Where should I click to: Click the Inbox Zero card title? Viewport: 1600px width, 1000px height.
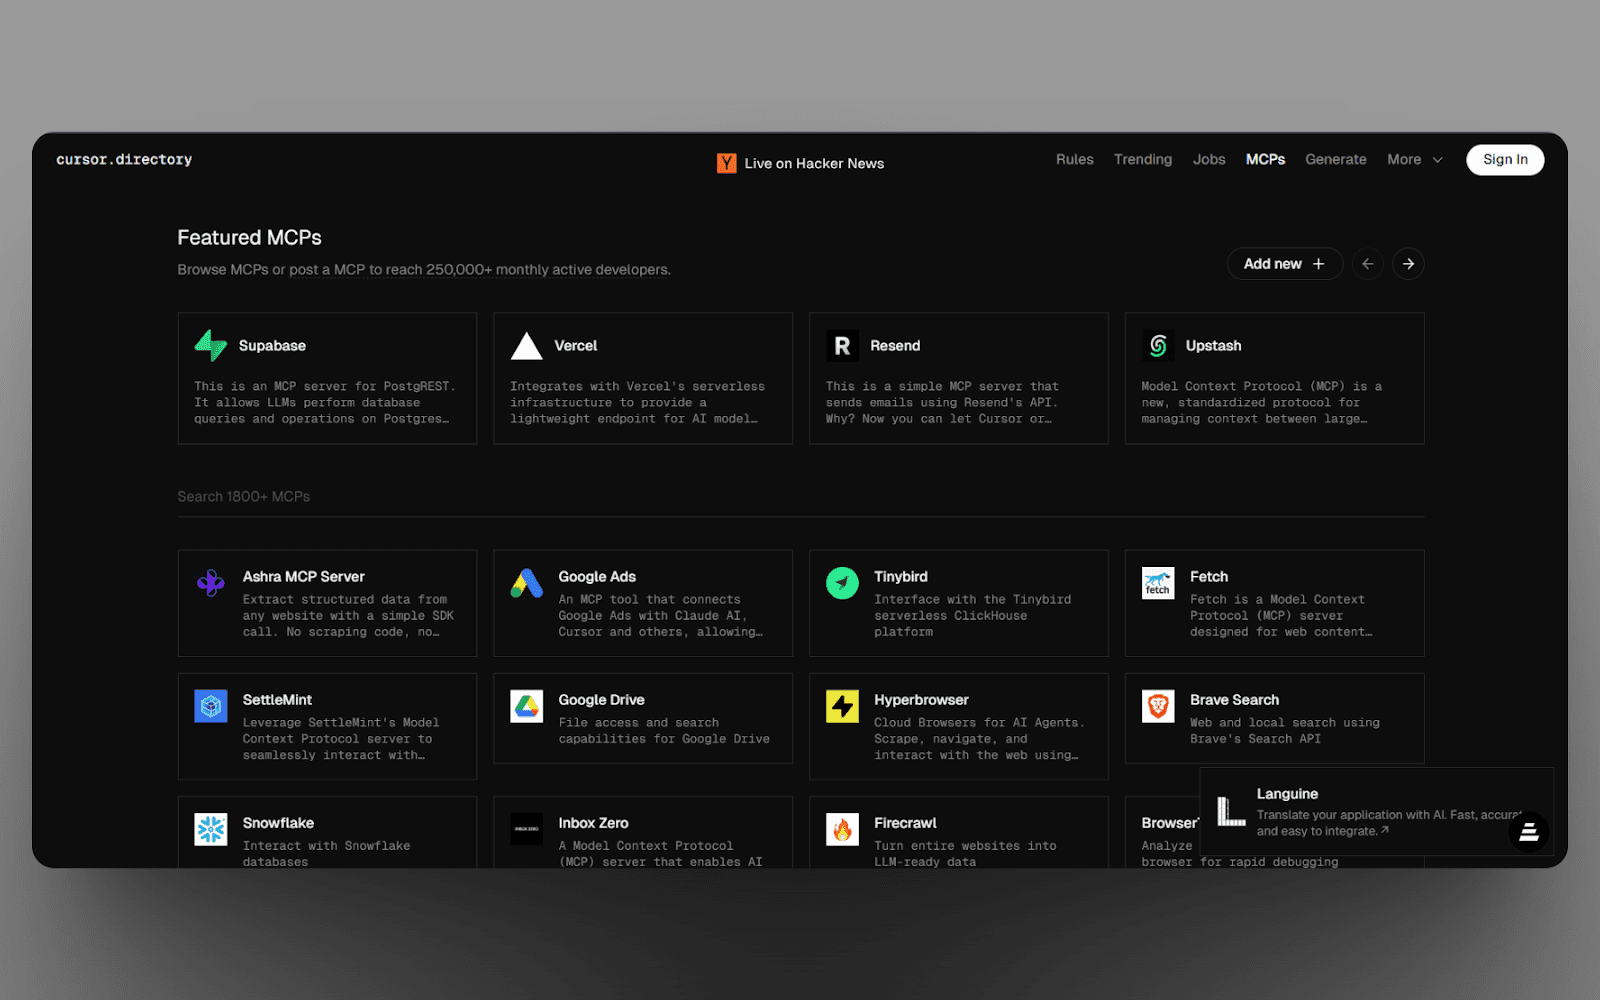pyautogui.click(x=593, y=823)
